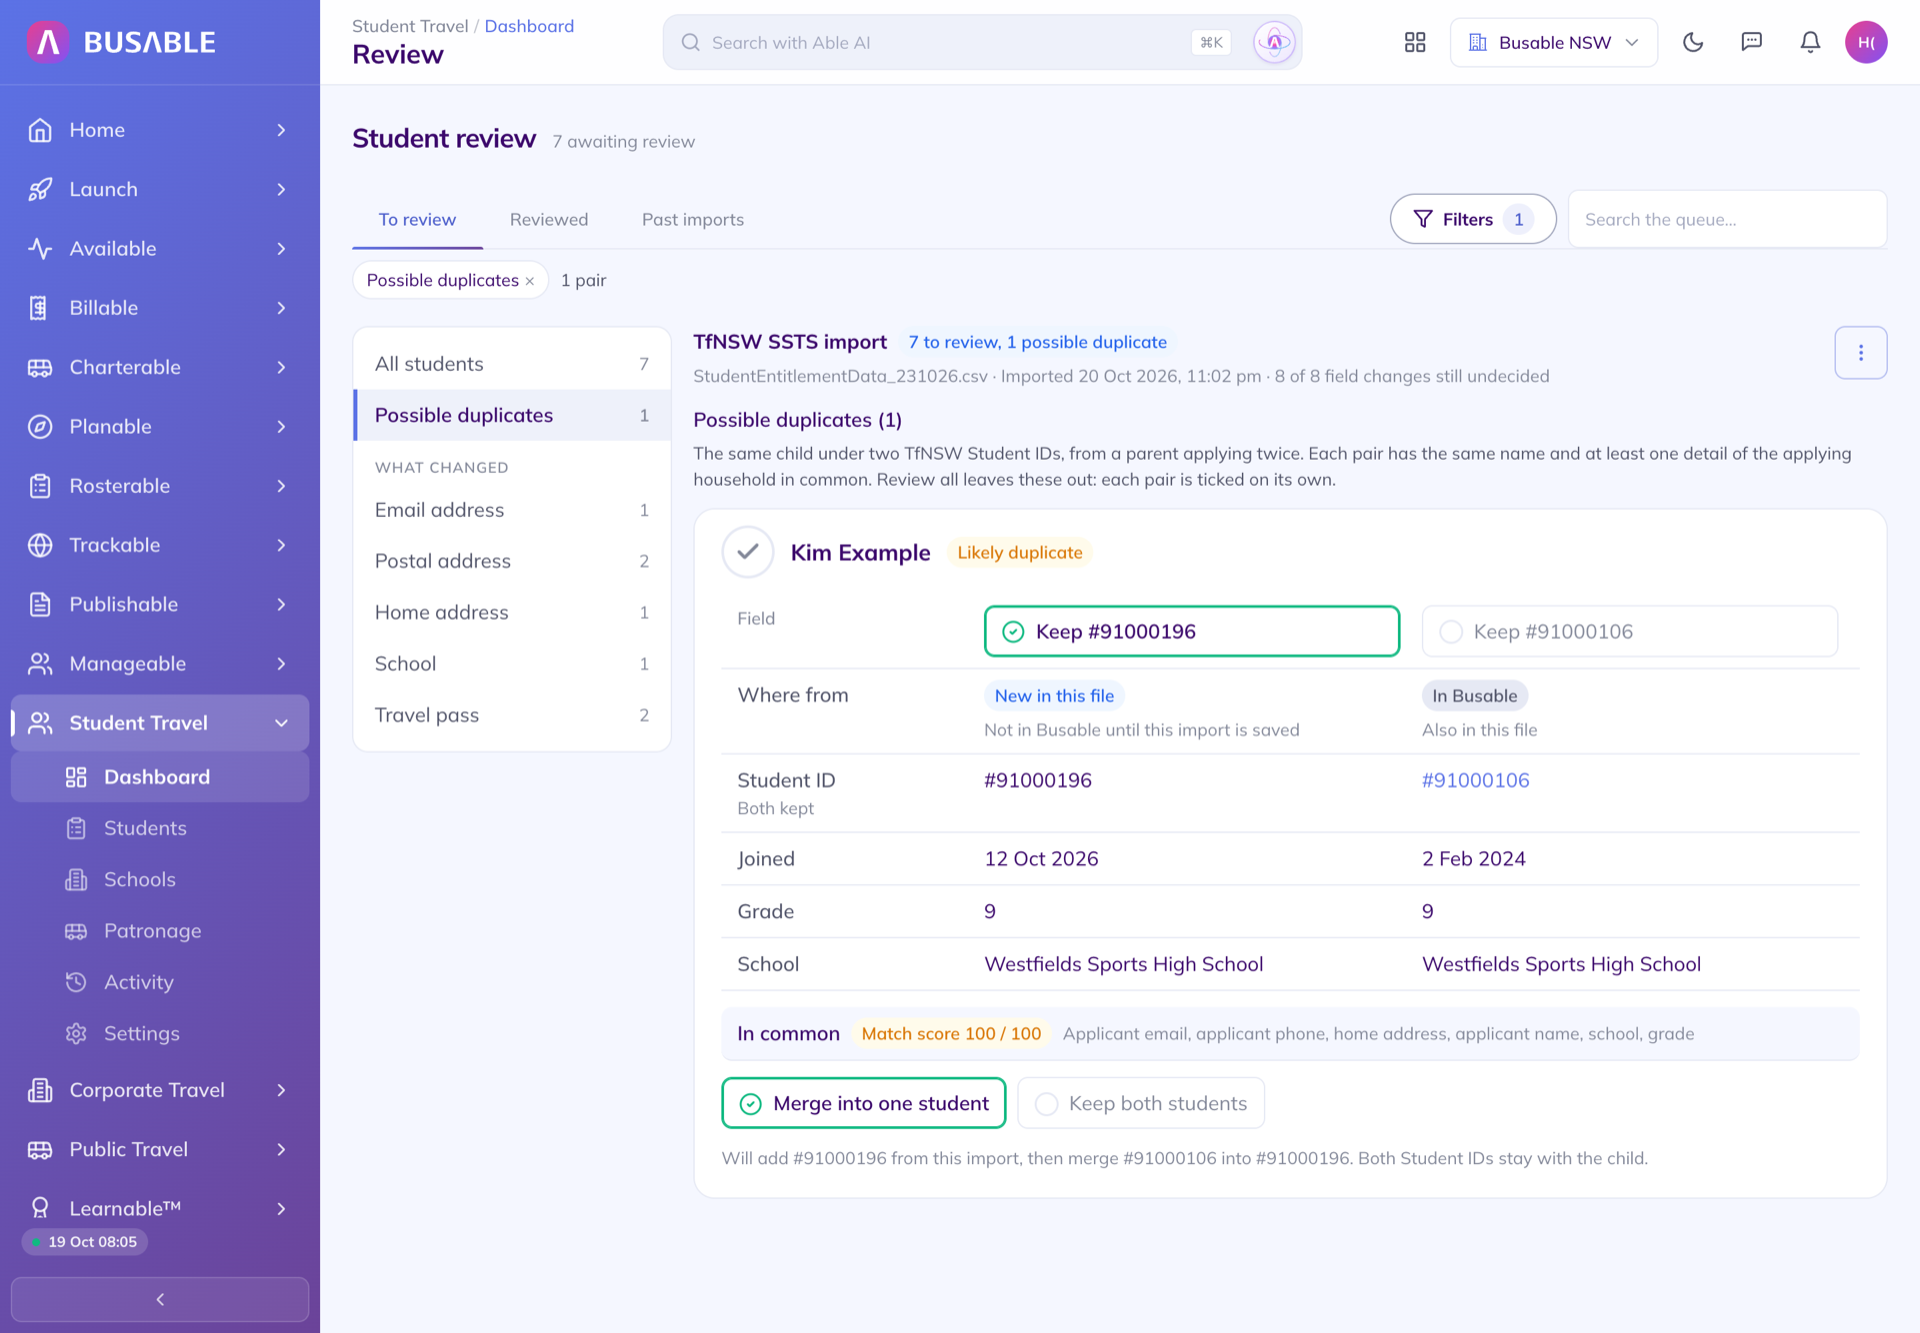1920x1333 pixels.
Task: Open Patronage in the sidebar
Action: [160, 930]
